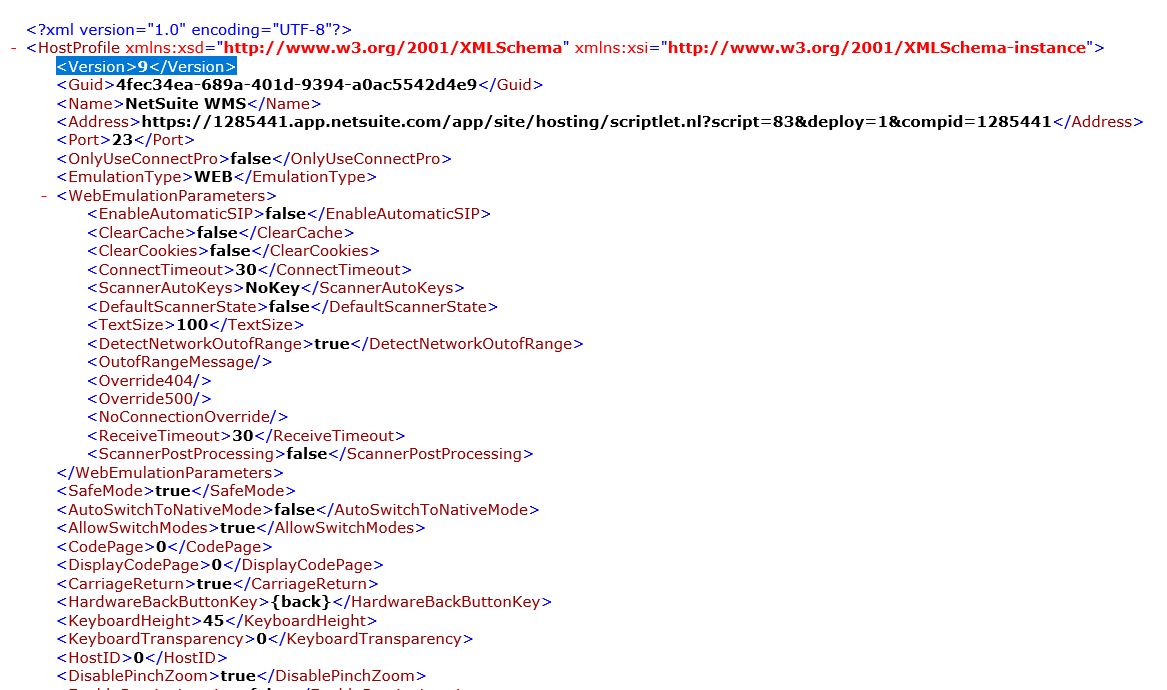
Task: Click the highlighted Version element line
Action: click(x=146, y=67)
